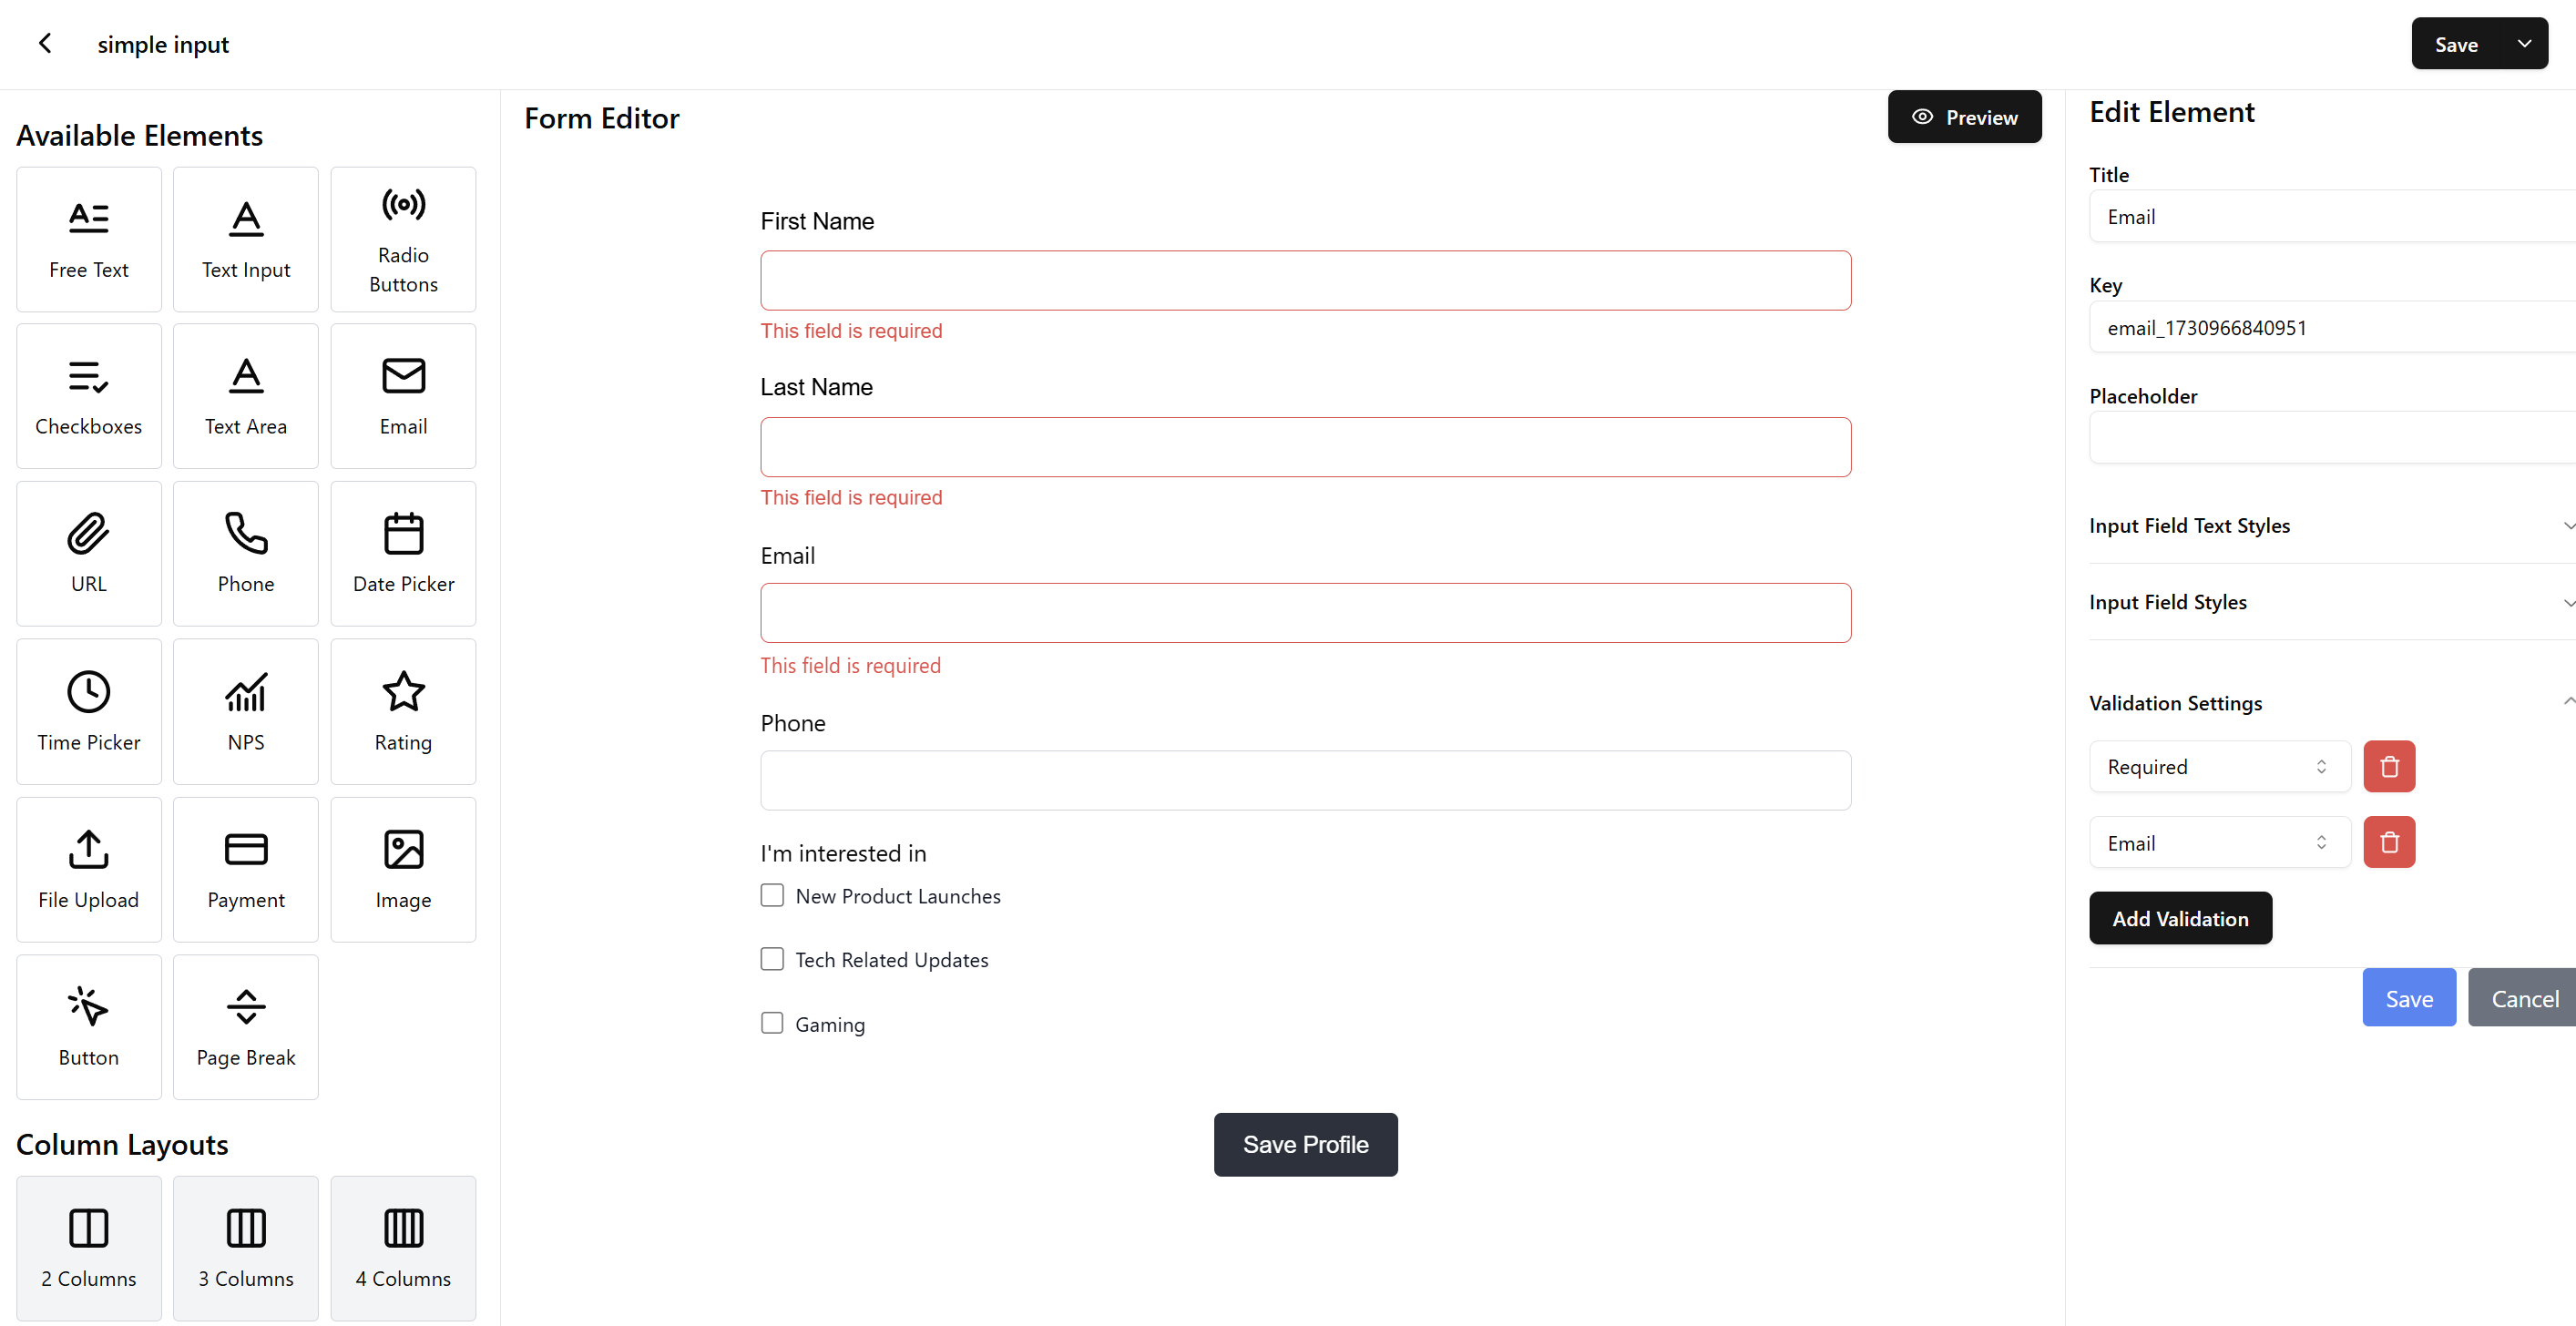Image resolution: width=2576 pixels, height=1326 pixels.
Task: Open the Required validation dropdown
Action: pyautogui.click(x=2218, y=766)
